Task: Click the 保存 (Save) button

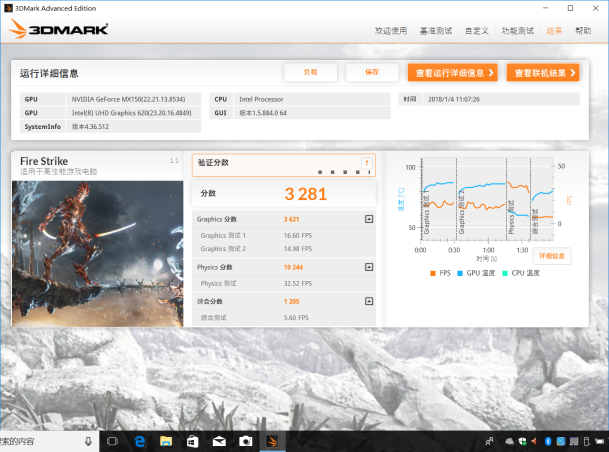Action: (372, 72)
